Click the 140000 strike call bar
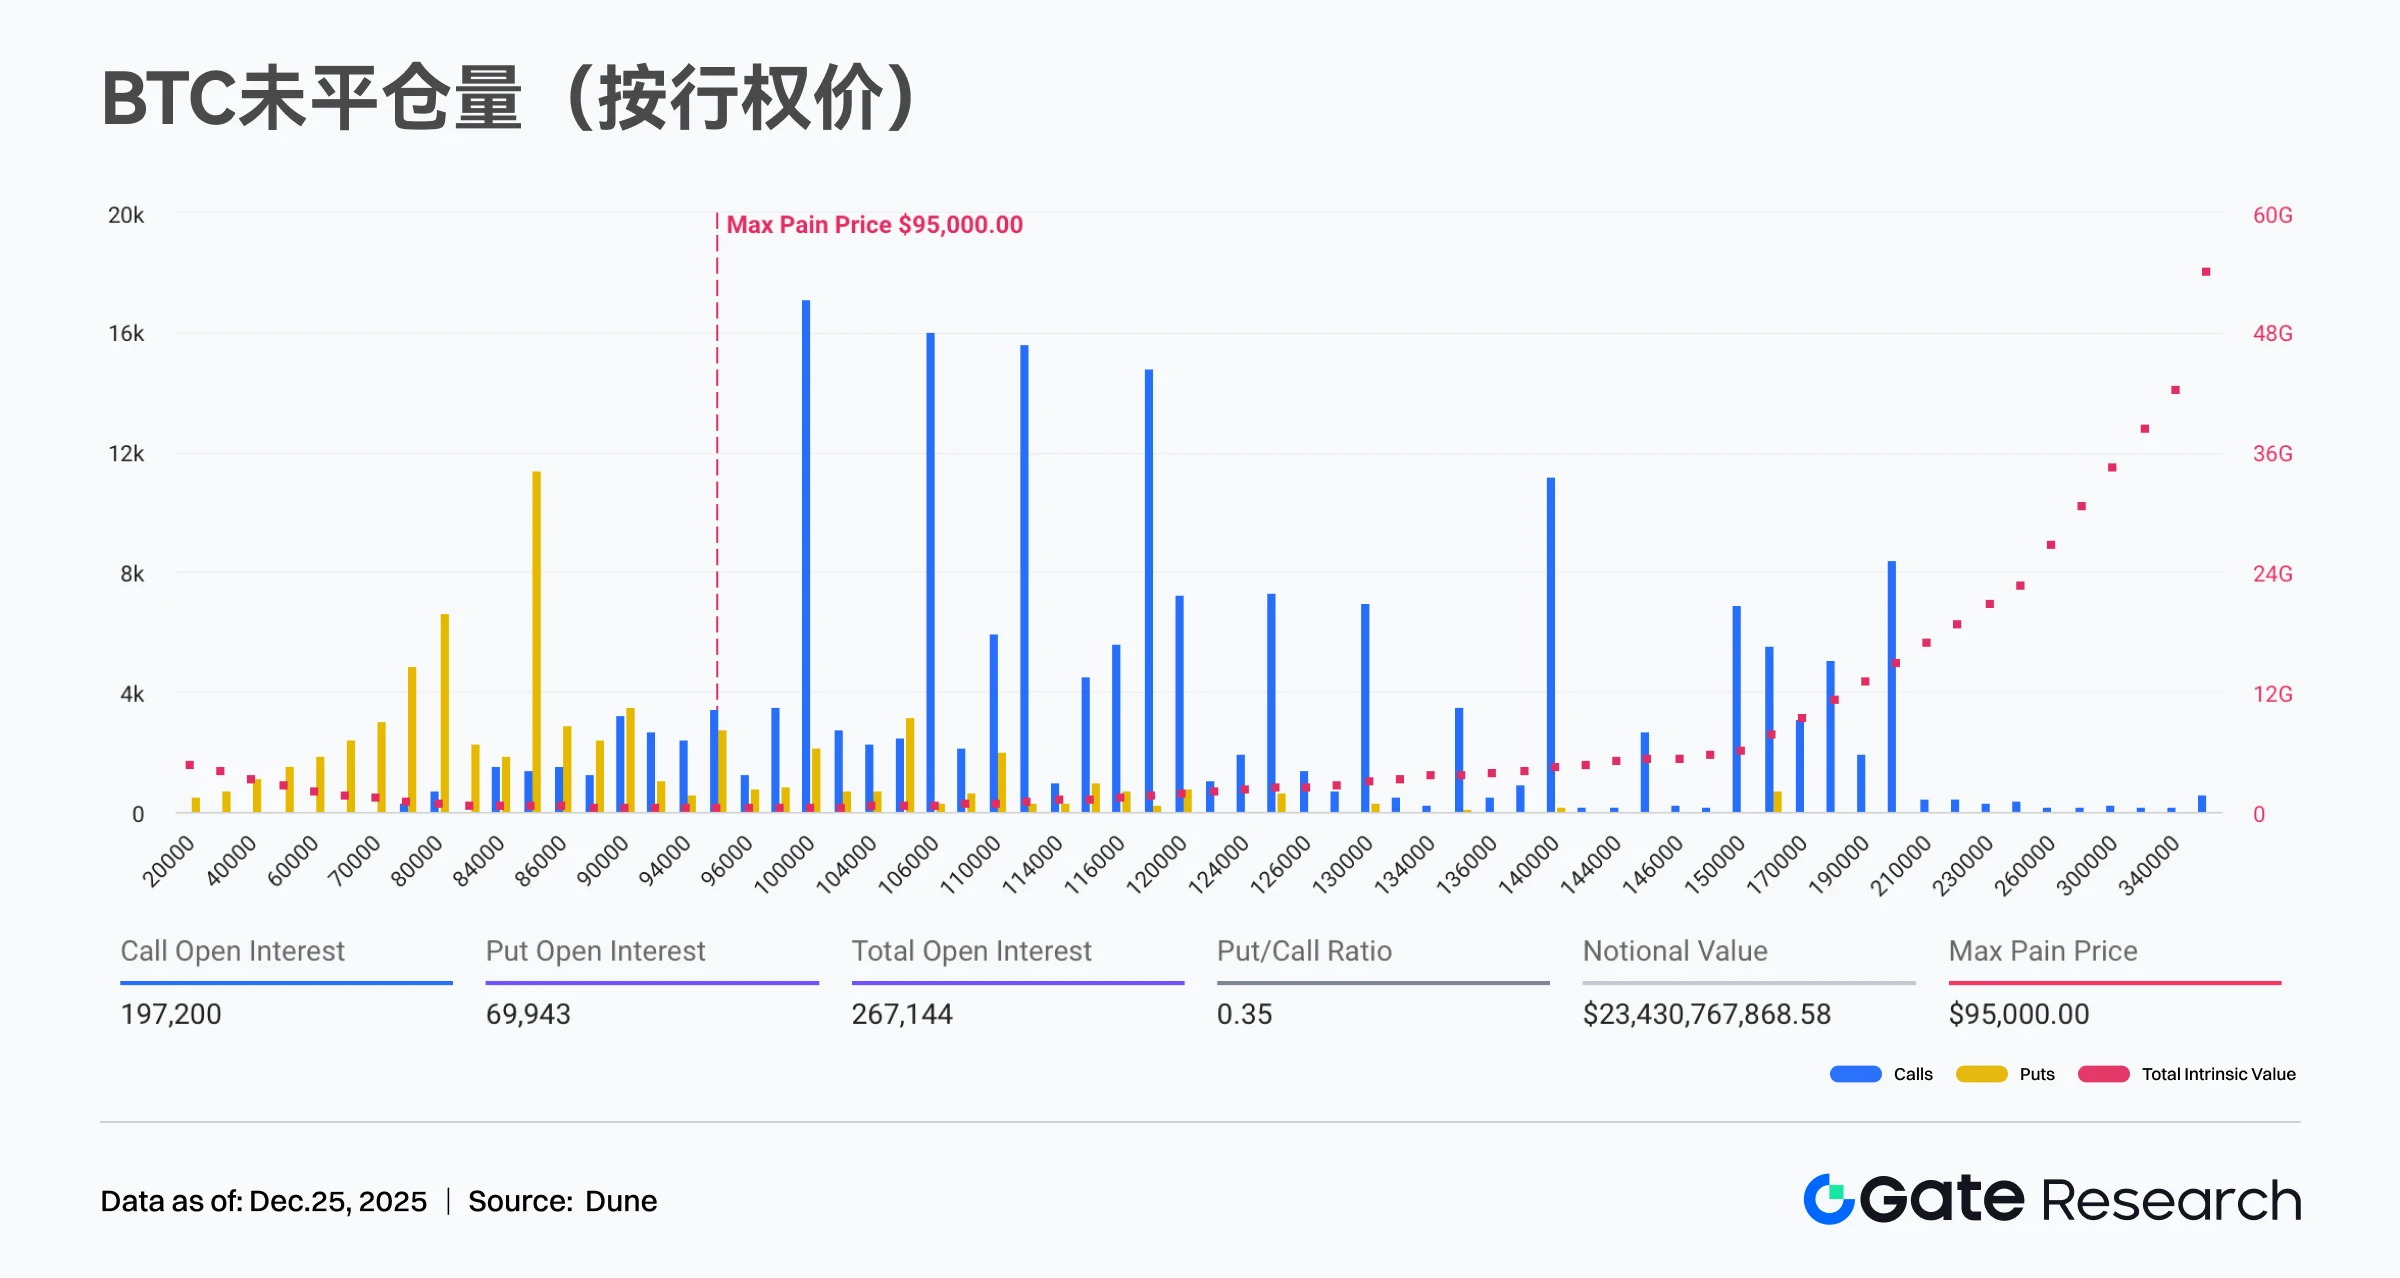 [1550, 645]
